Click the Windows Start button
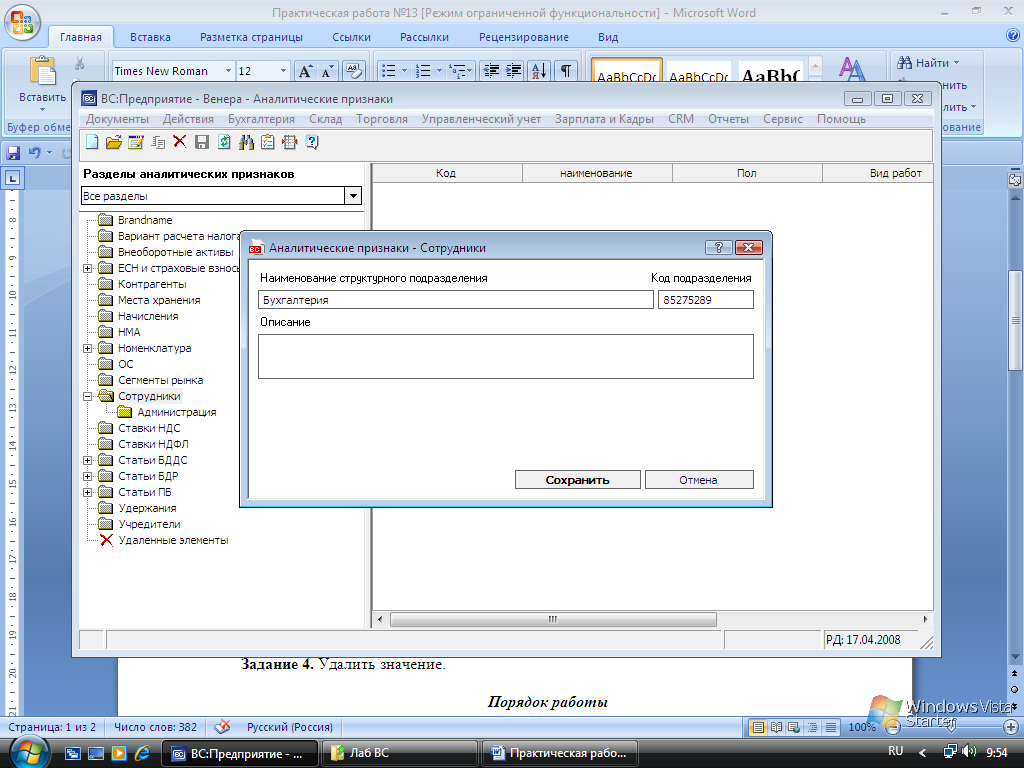This screenshot has width=1024, height=768. click(x=29, y=752)
